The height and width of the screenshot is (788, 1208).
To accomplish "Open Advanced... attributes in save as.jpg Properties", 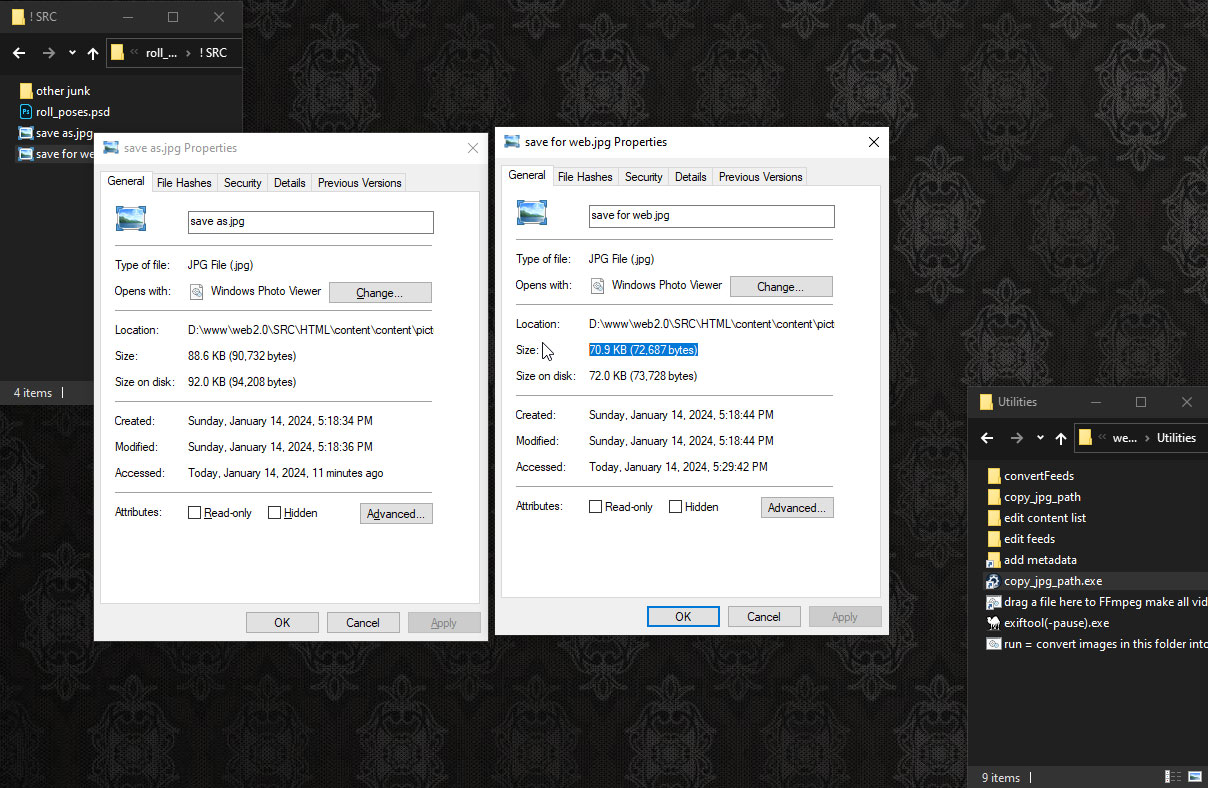I will pyautogui.click(x=396, y=514).
